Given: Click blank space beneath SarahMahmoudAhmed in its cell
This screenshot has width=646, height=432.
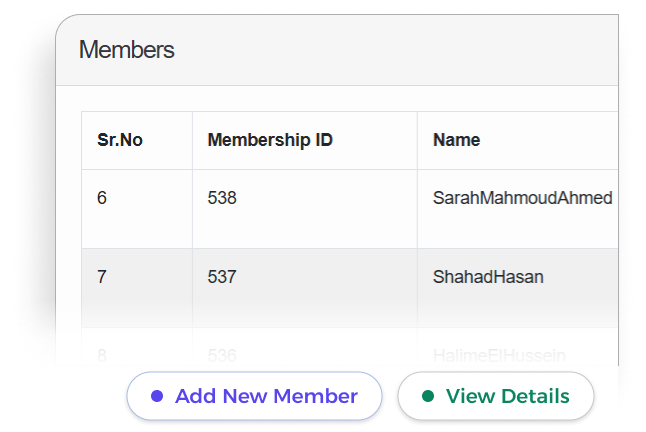Looking at the screenshot, I should [520, 230].
